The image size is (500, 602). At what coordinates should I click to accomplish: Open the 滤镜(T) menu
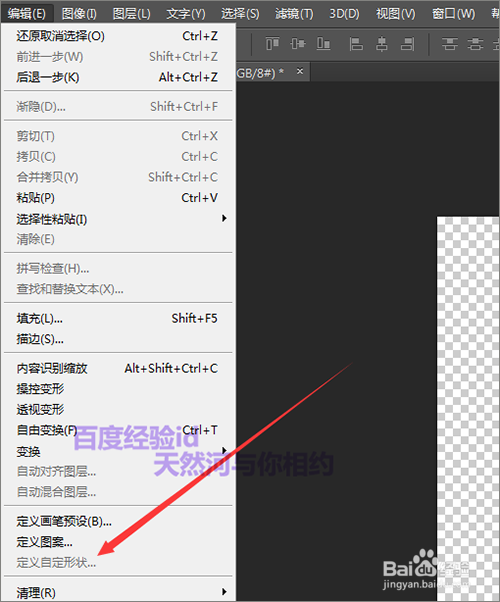click(294, 14)
